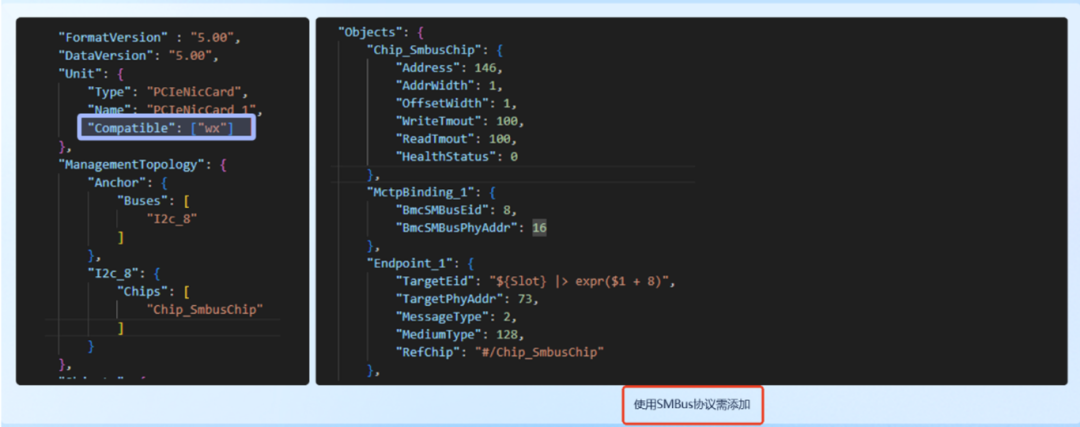
Task: Click the "使用SMBus协议需添加" label box
Action: tap(694, 406)
